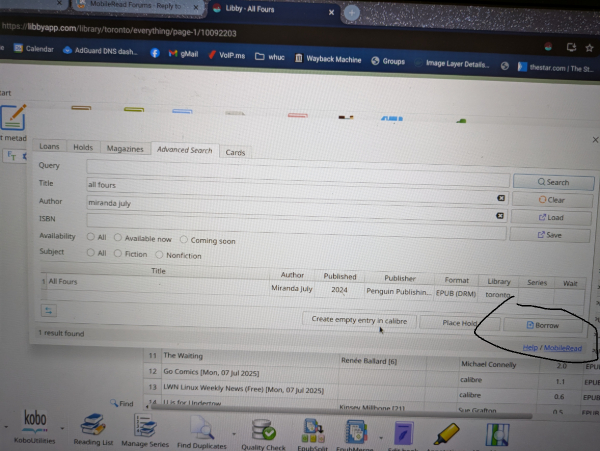Select the Advanced Search tab
This screenshot has height=451, width=600.
pyautogui.click(x=184, y=150)
